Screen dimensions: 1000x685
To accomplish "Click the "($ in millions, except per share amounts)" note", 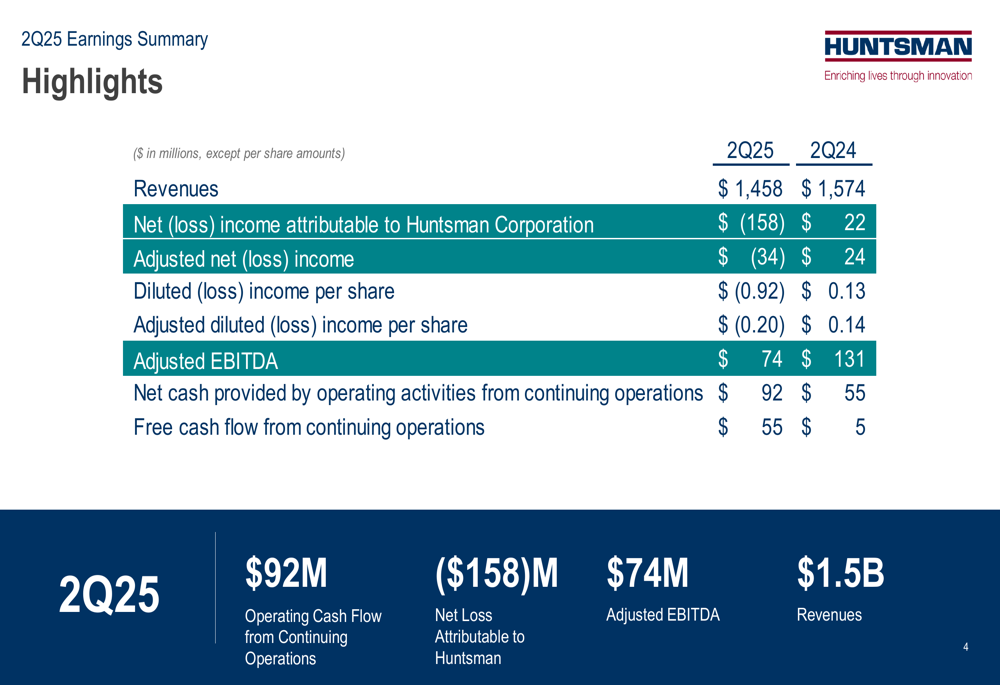I will point(239,154).
